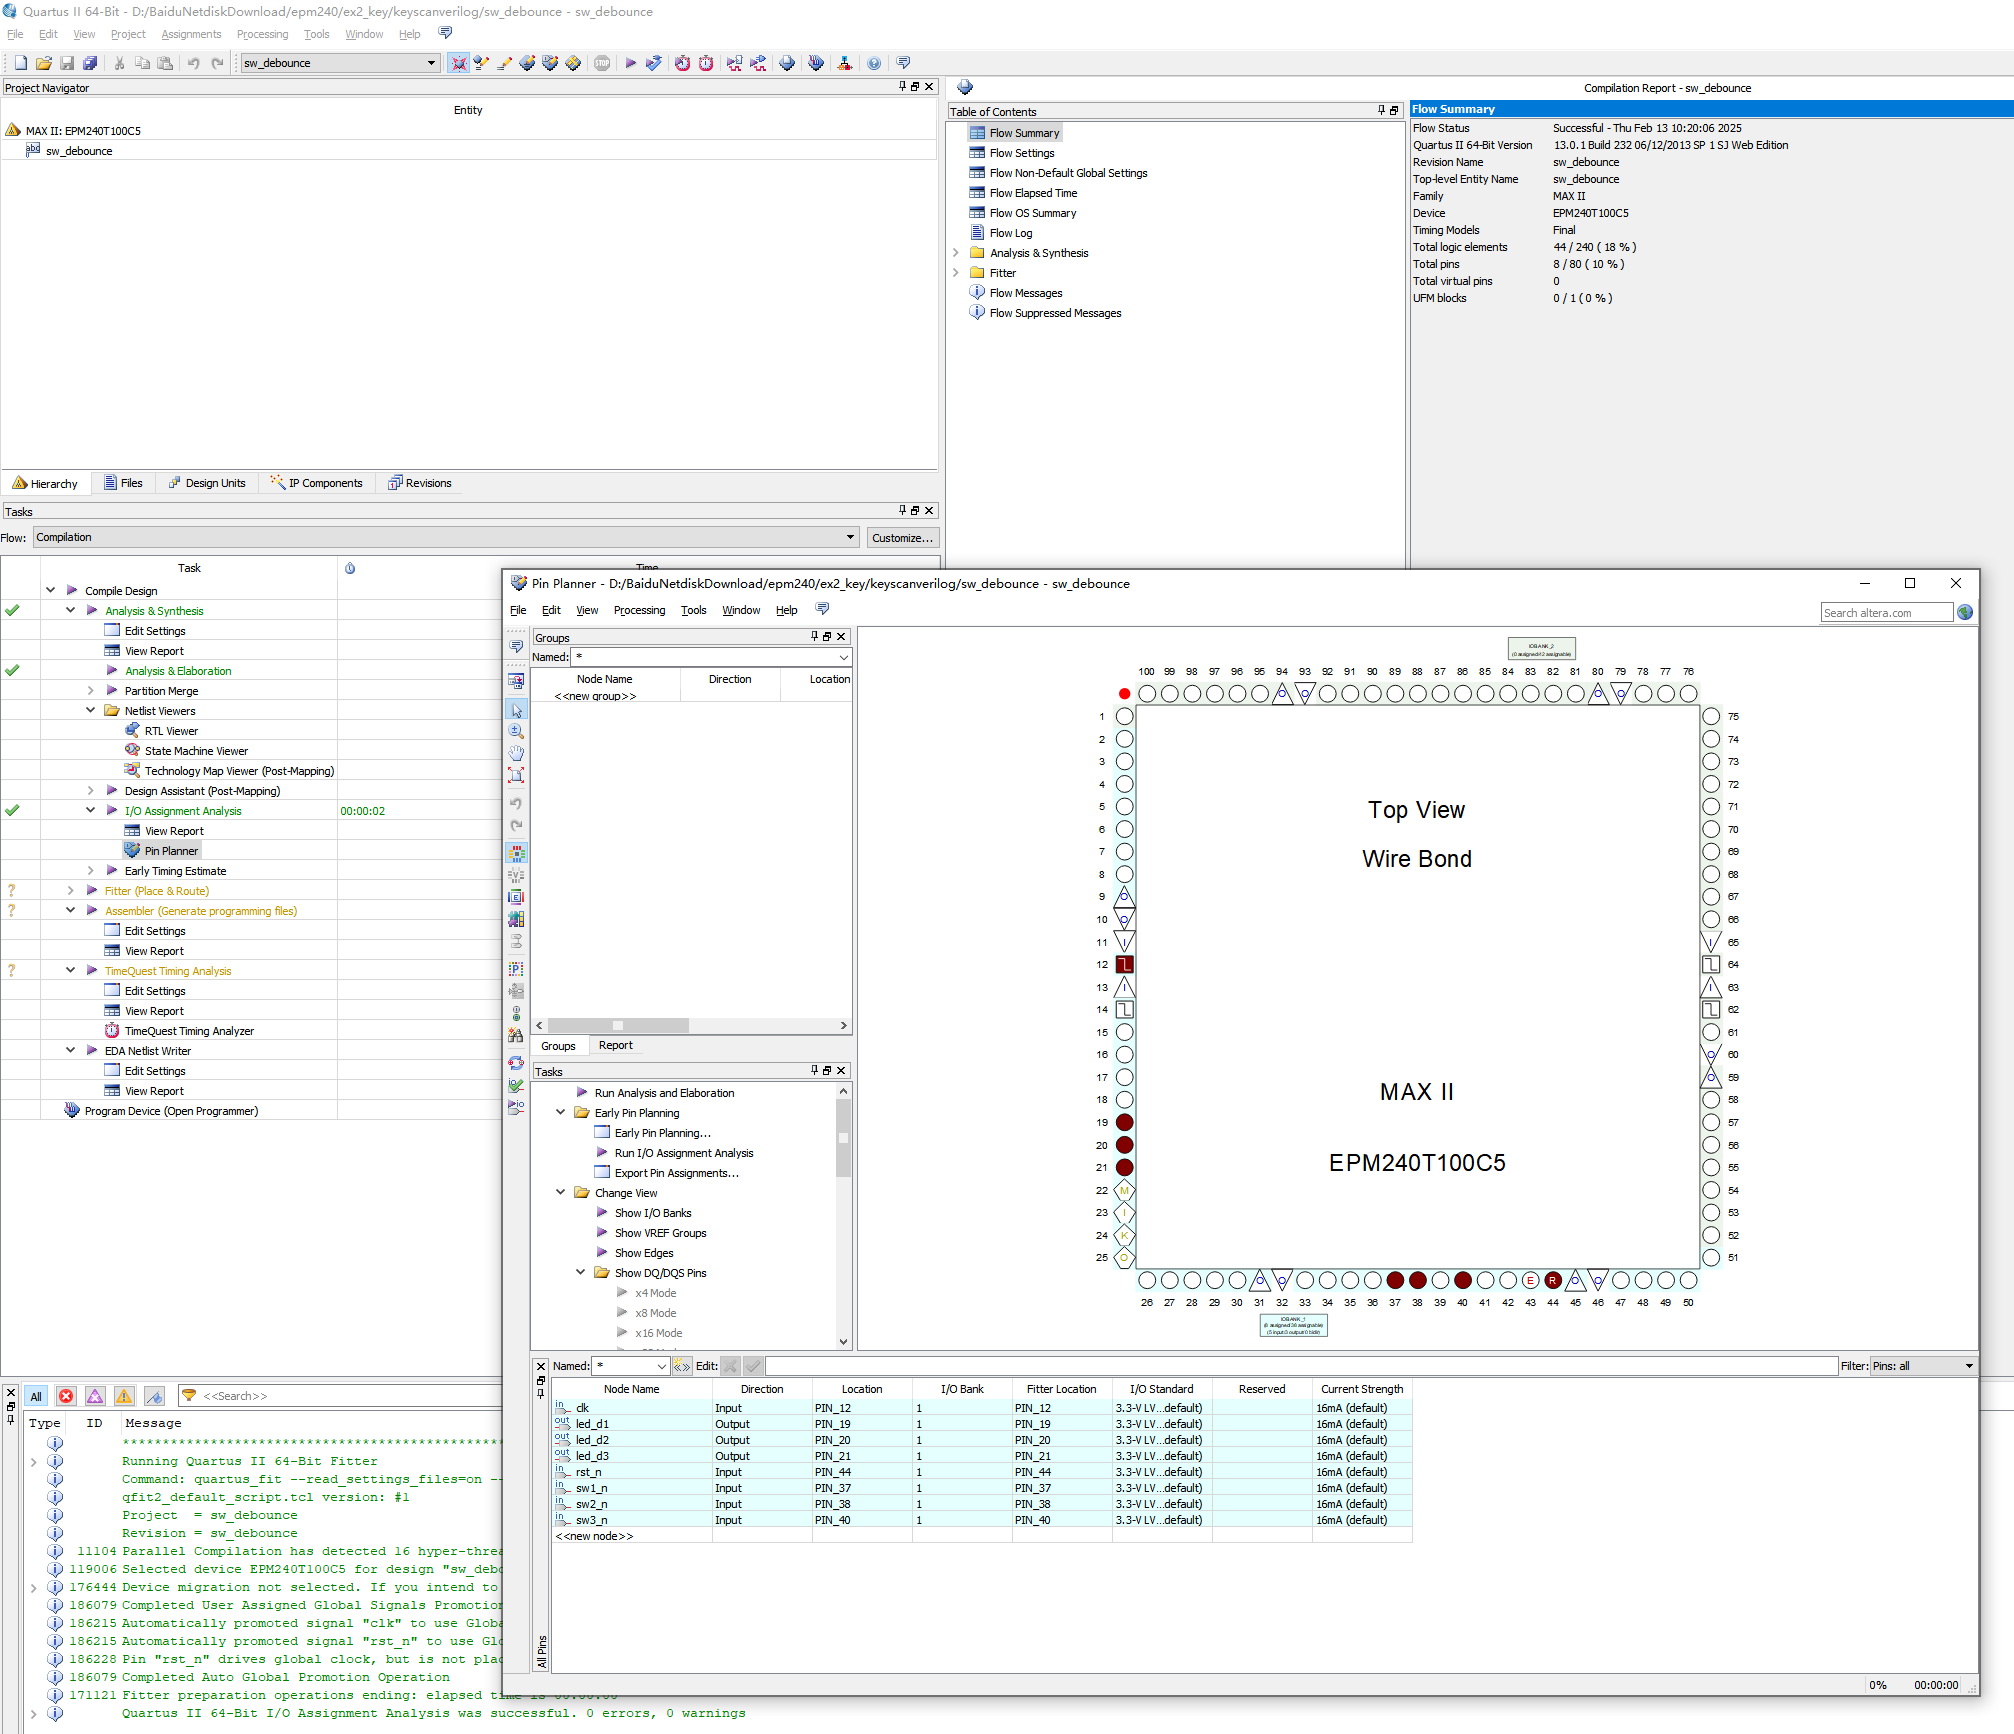Open the RTL Viewer task
Screen dimensions: 2014x1734
click(x=171, y=731)
